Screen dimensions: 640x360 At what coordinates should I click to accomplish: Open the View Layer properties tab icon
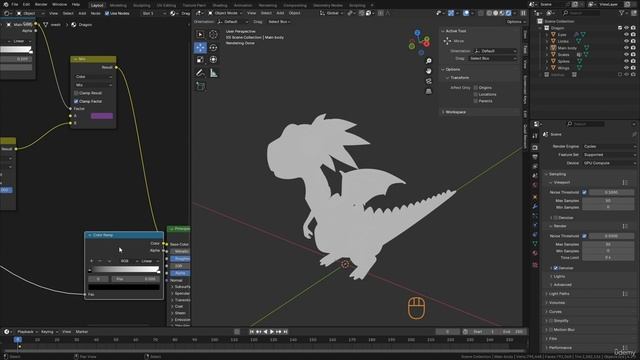pos(535,167)
